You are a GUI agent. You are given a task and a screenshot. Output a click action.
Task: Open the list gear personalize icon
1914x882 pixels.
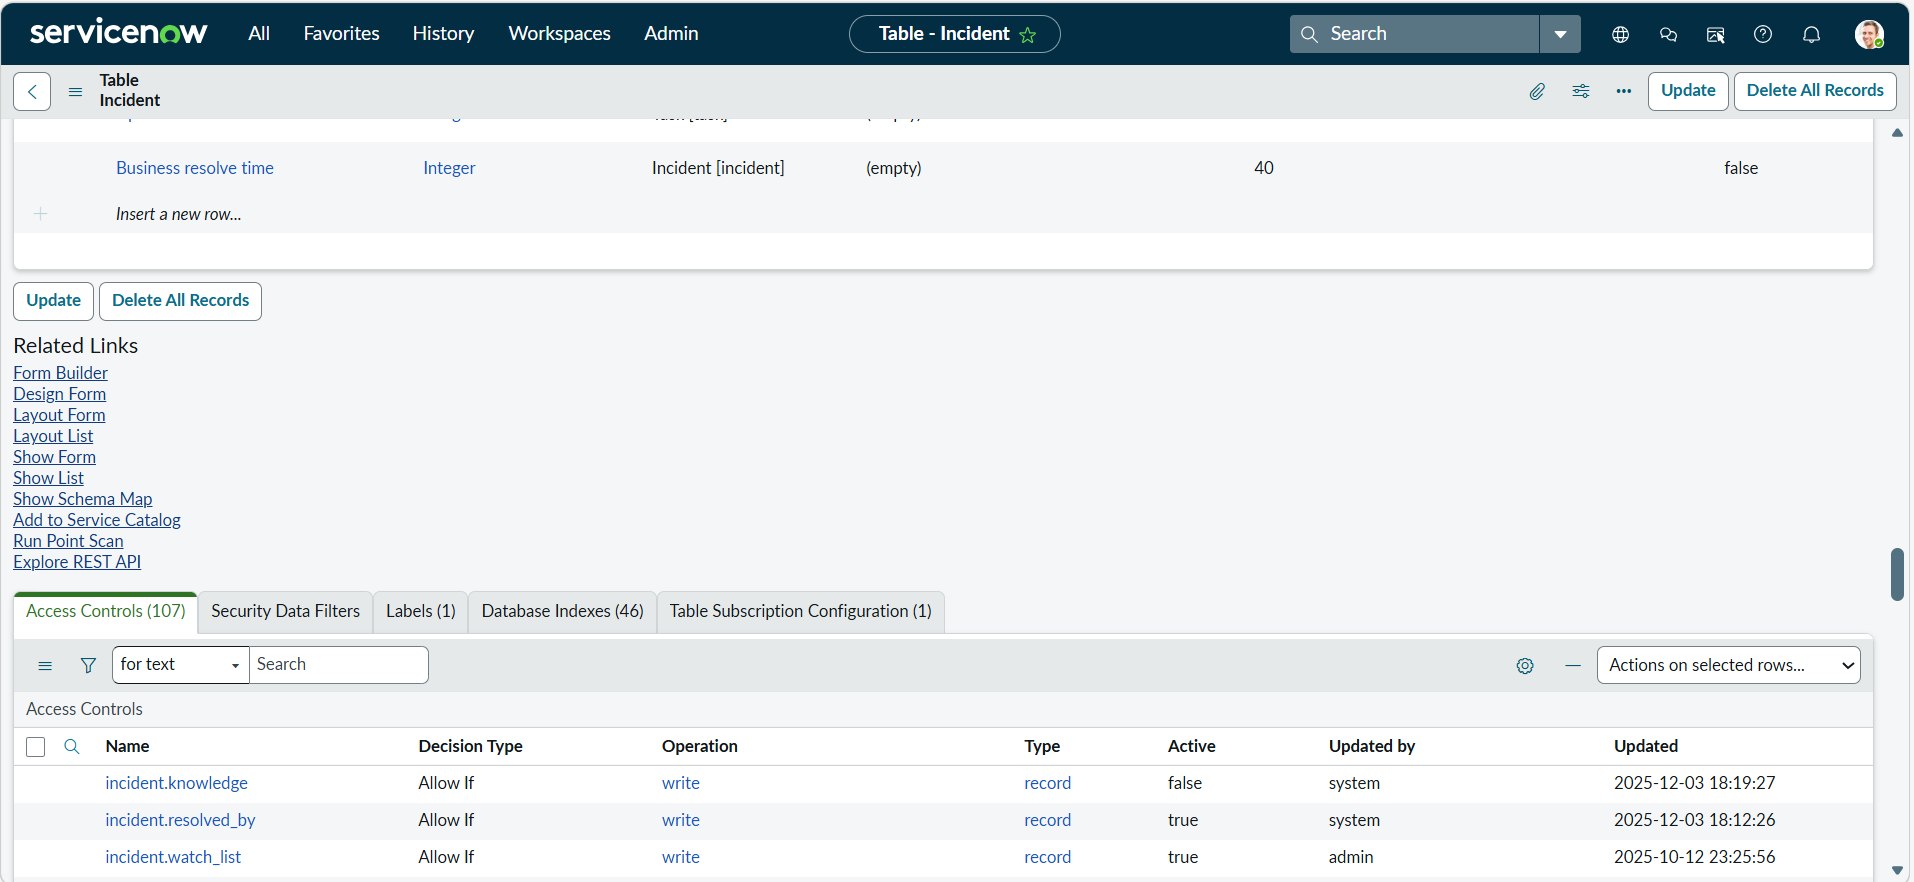click(1525, 666)
